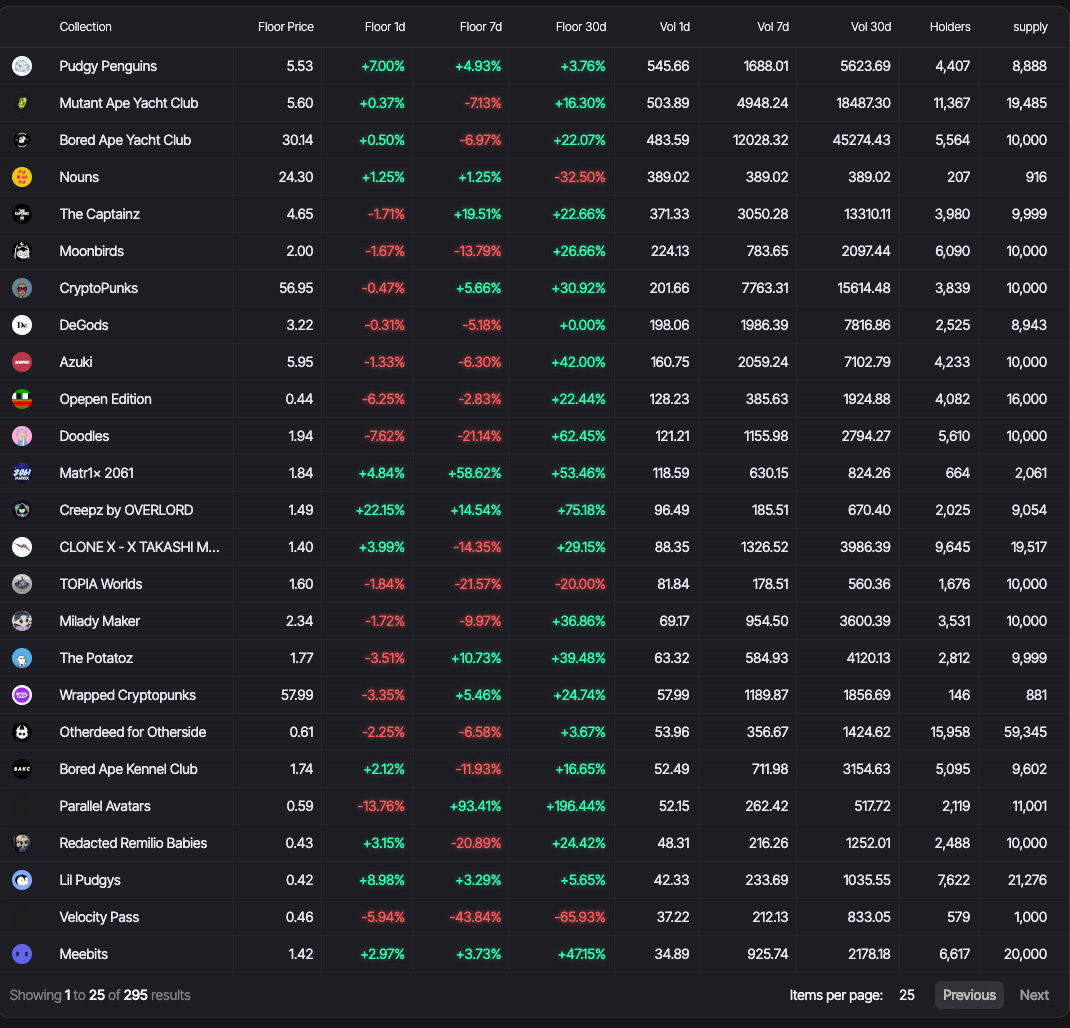Sort by Floor 7d column header
The image size is (1070, 1028).
point(481,27)
